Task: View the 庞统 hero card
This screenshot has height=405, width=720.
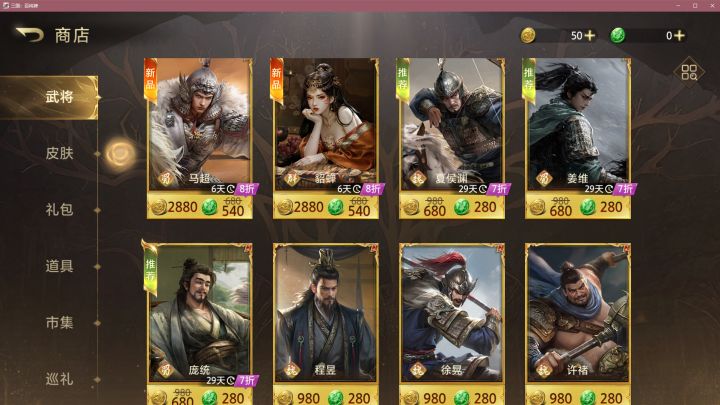Action: click(199, 313)
